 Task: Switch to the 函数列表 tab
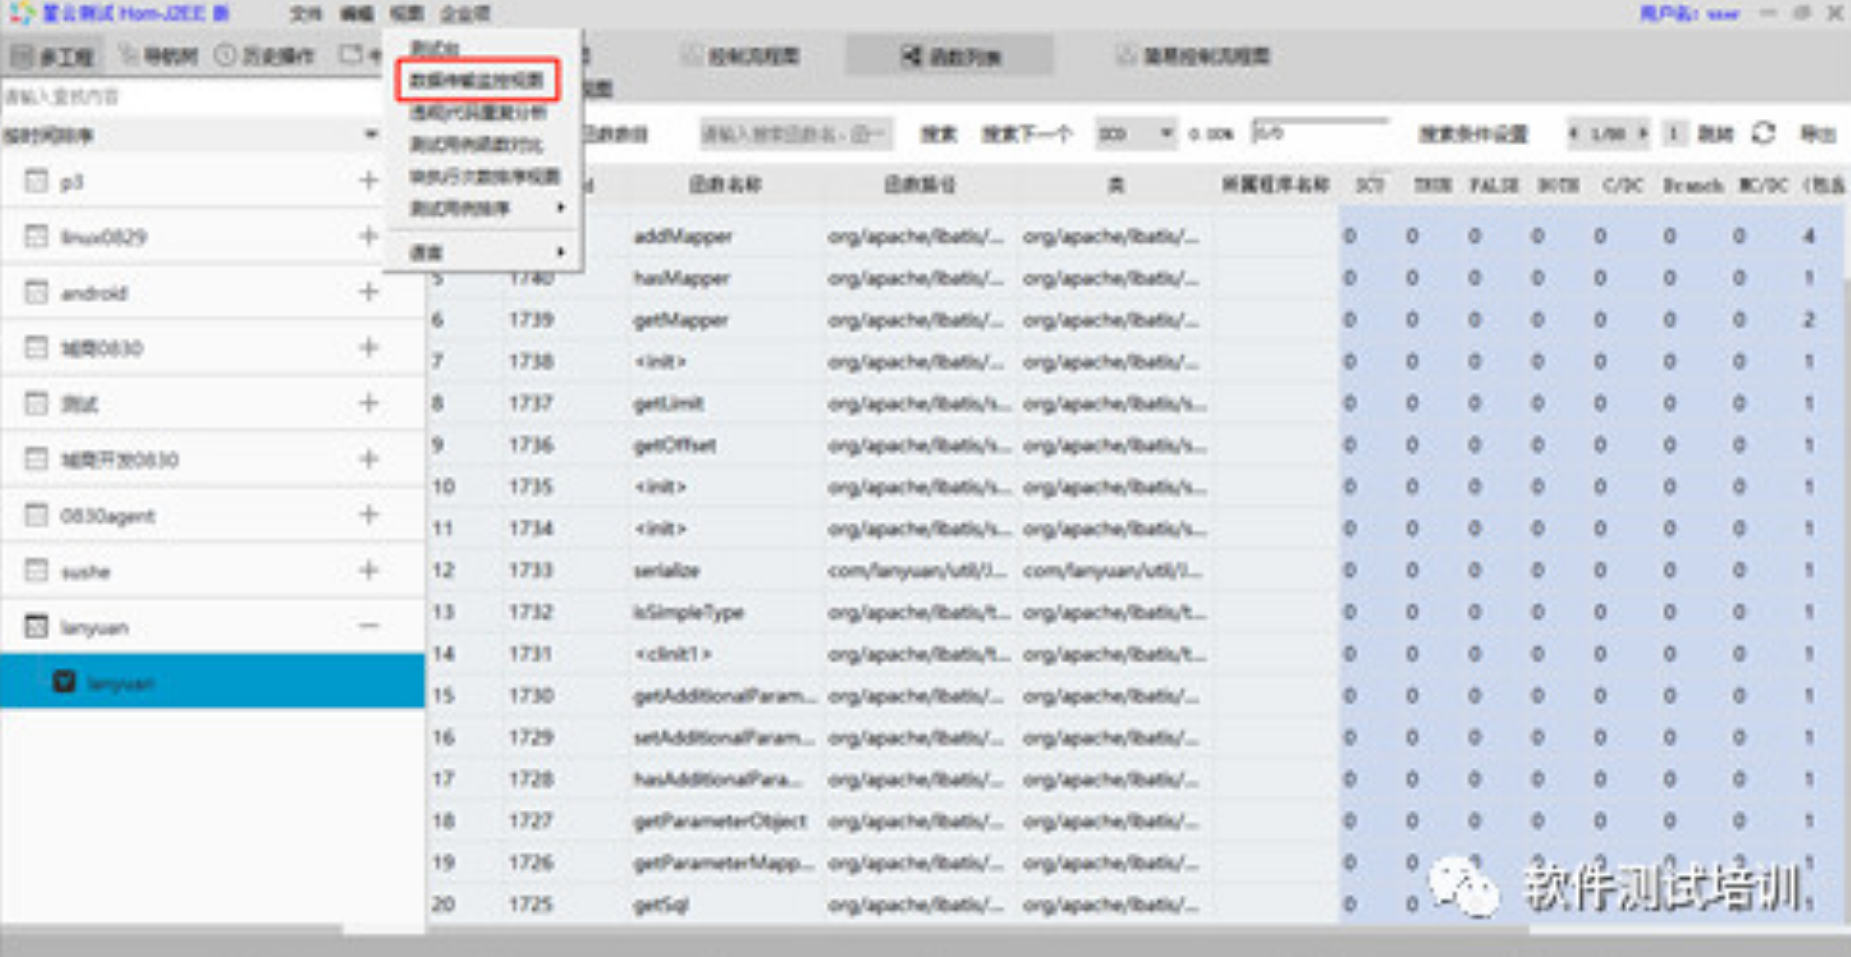tap(949, 56)
